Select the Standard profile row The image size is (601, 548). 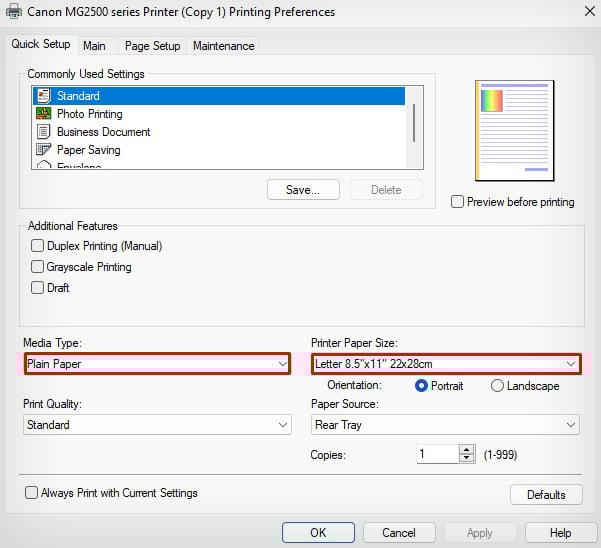tap(218, 96)
